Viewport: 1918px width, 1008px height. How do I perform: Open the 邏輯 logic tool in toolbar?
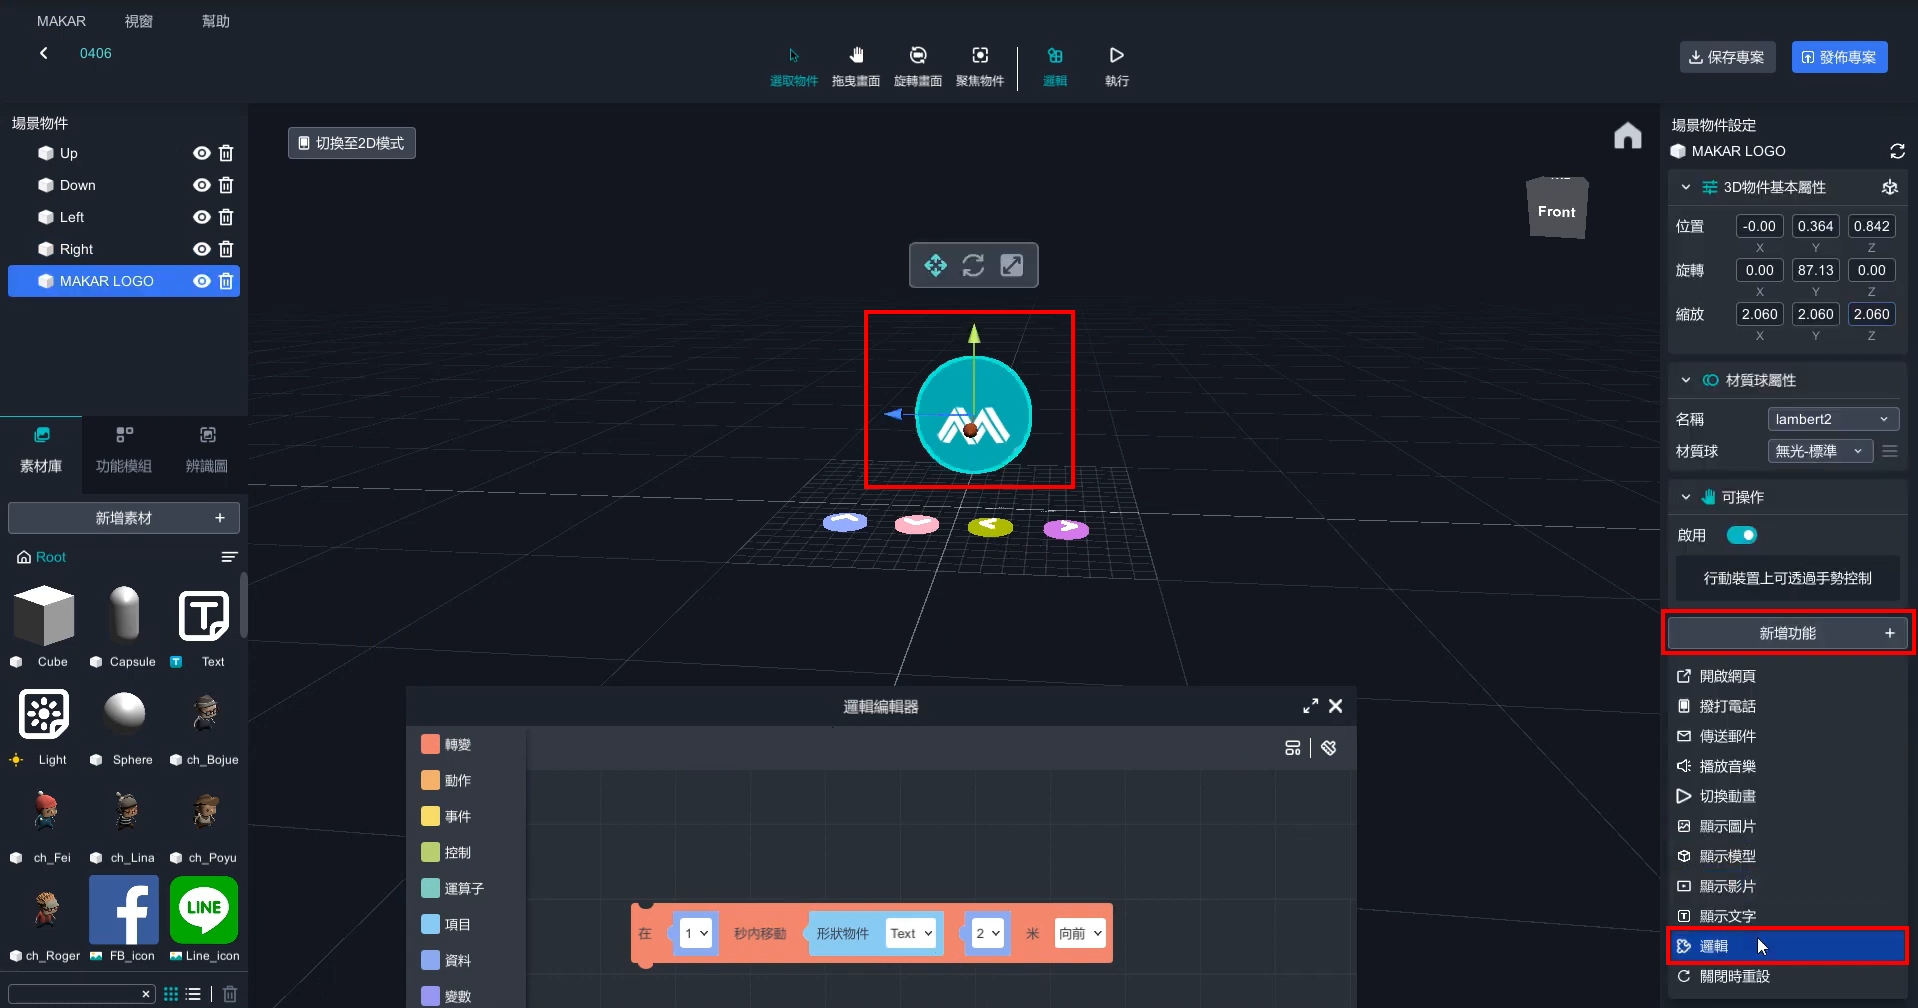(x=1055, y=66)
